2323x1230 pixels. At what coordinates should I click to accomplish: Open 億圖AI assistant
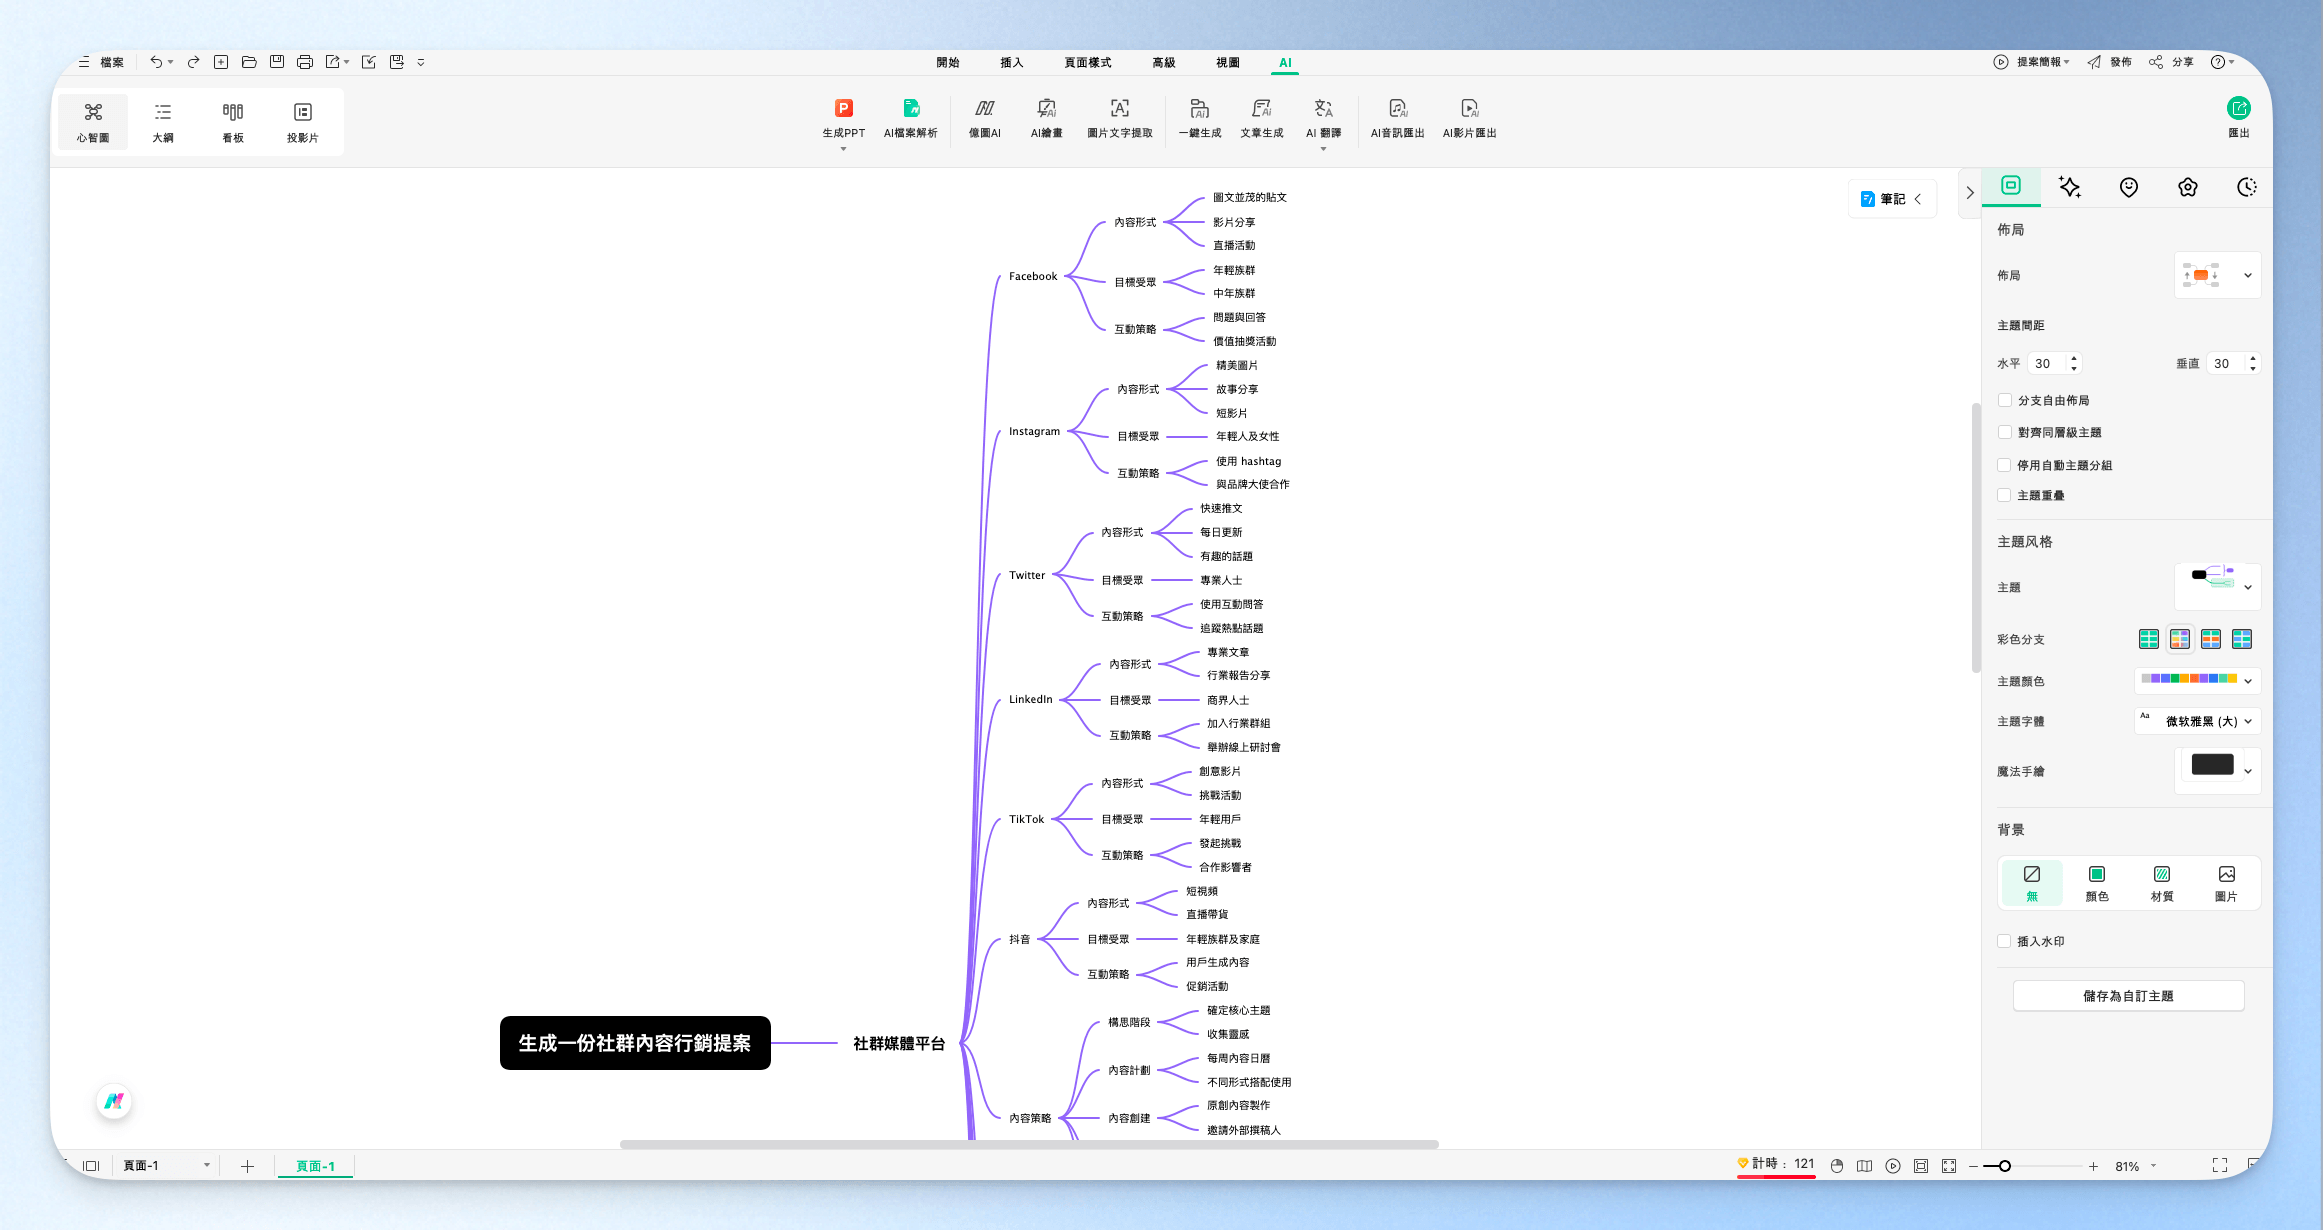click(985, 118)
